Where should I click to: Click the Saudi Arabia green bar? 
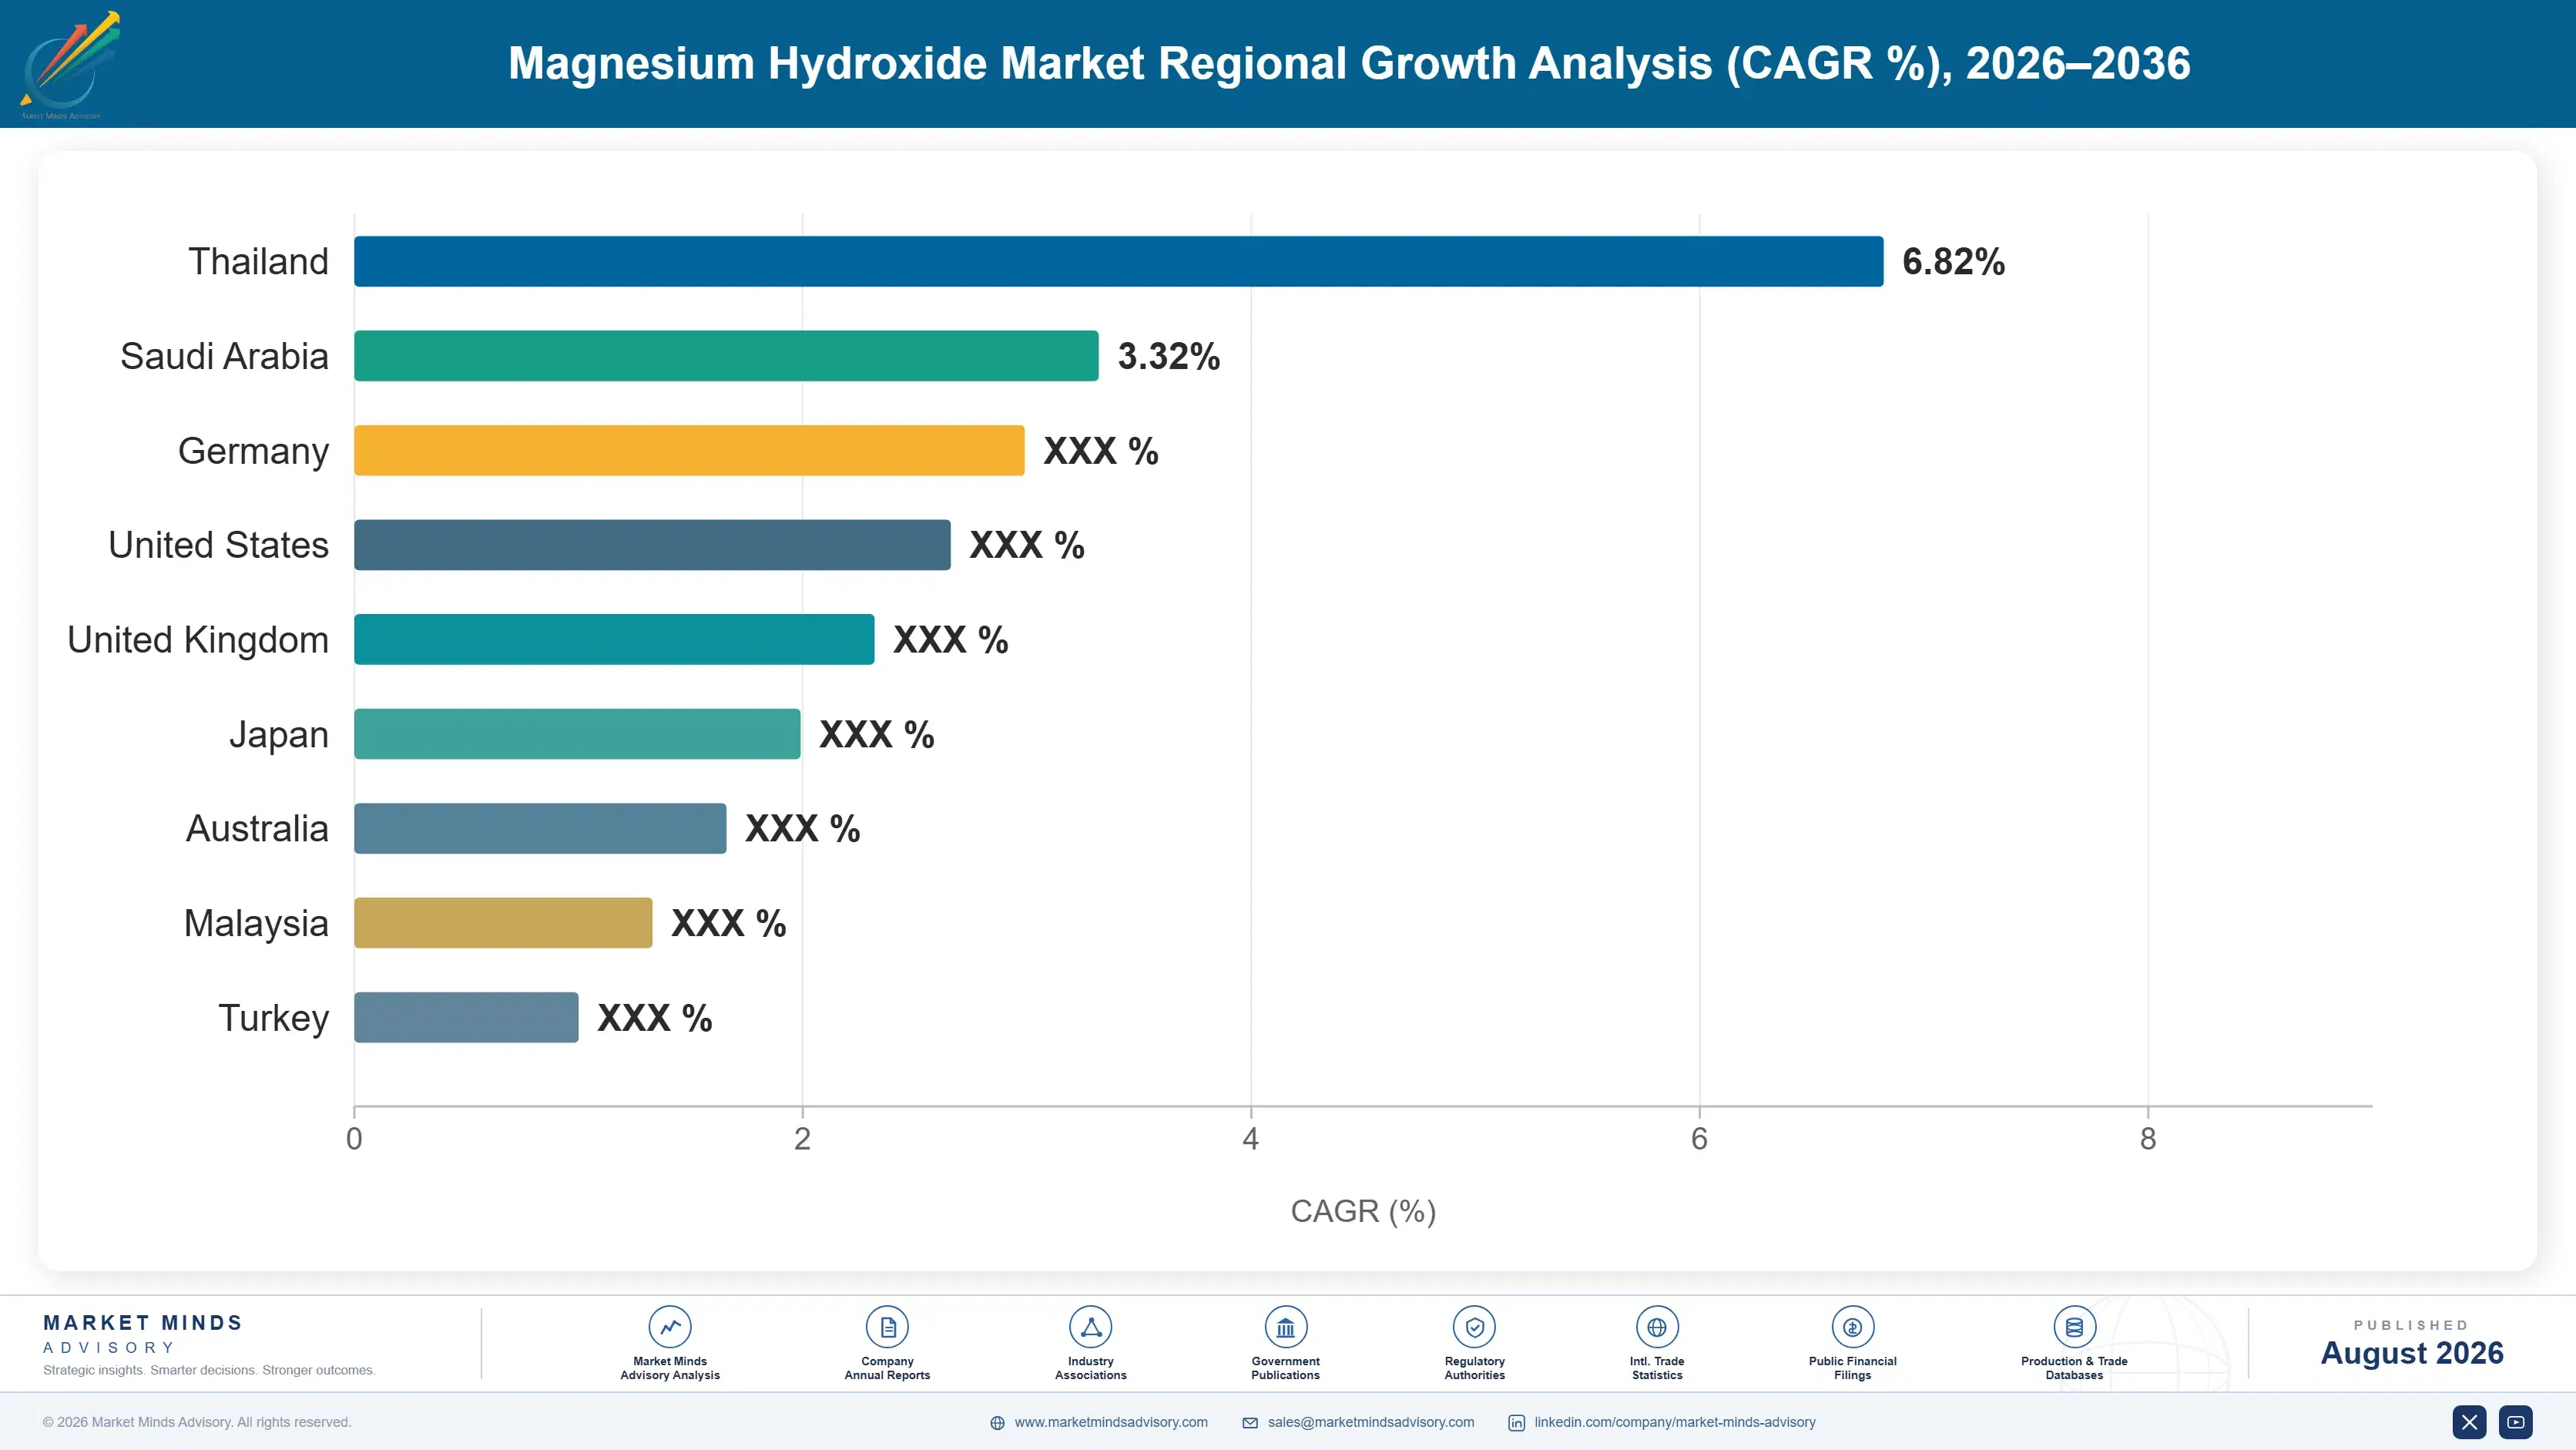[726, 356]
